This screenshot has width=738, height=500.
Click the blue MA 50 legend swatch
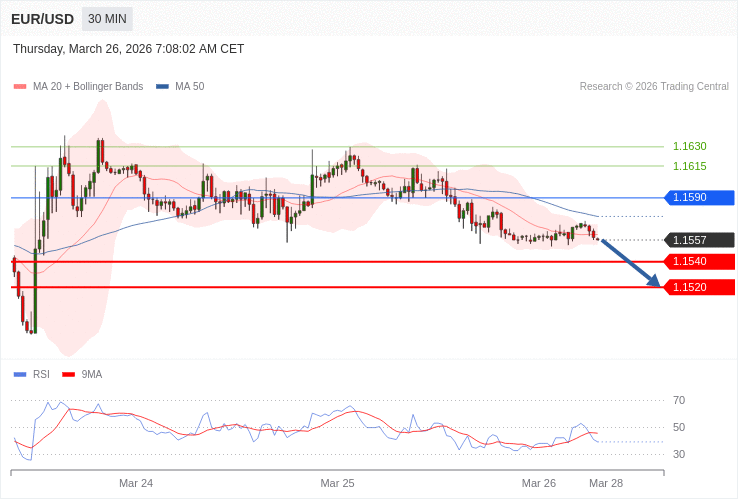[x=162, y=87]
